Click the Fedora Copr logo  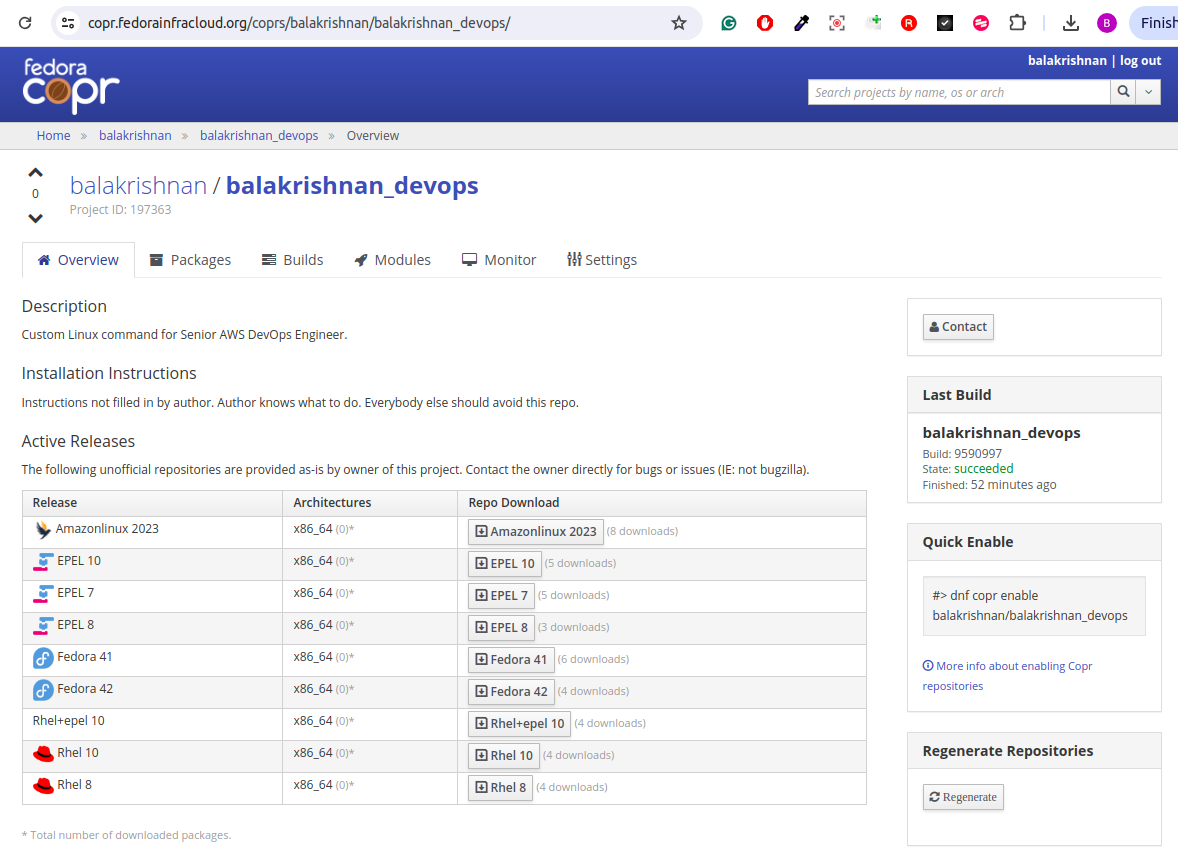[71, 86]
